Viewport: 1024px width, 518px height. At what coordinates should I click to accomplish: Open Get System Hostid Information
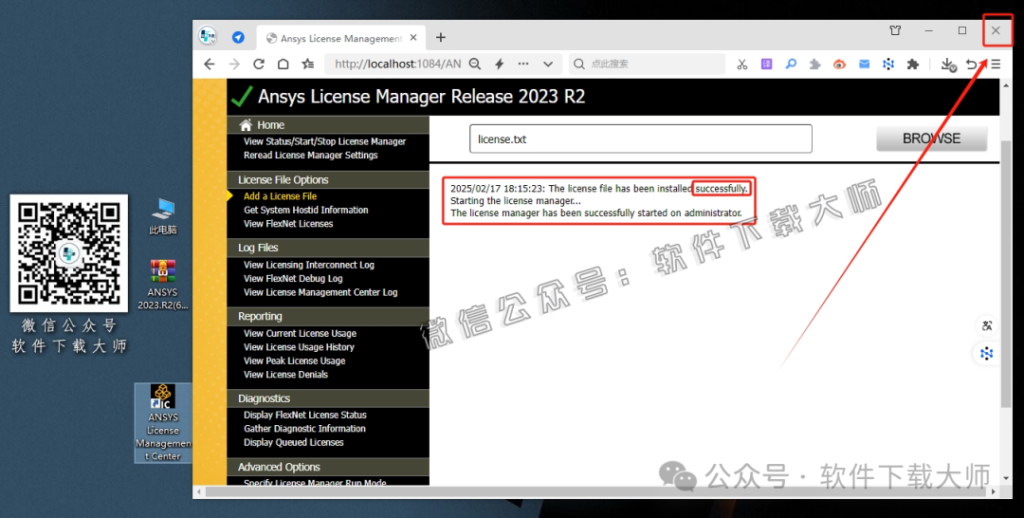[x=306, y=210]
